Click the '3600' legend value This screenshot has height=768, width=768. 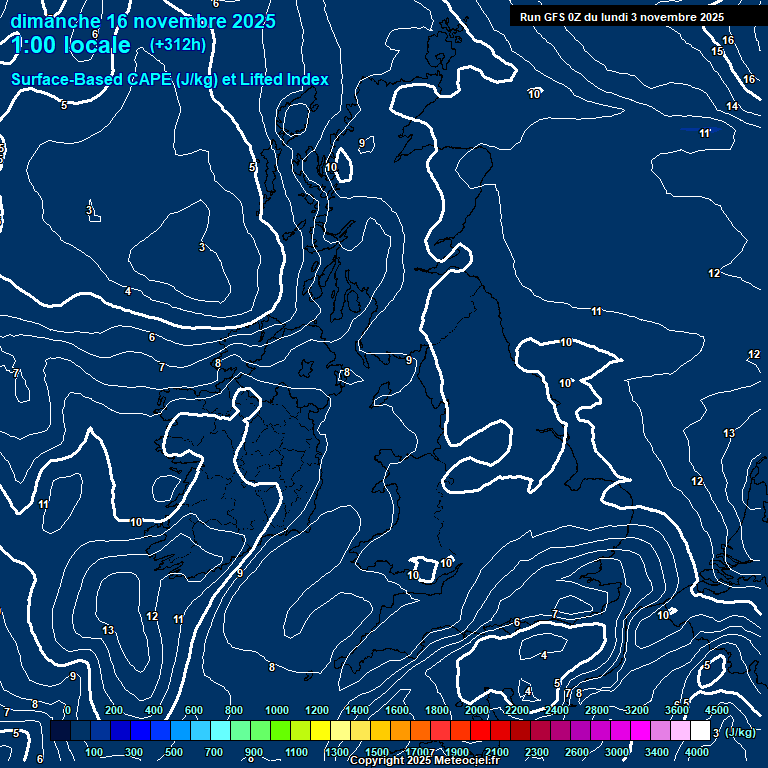click(676, 710)
